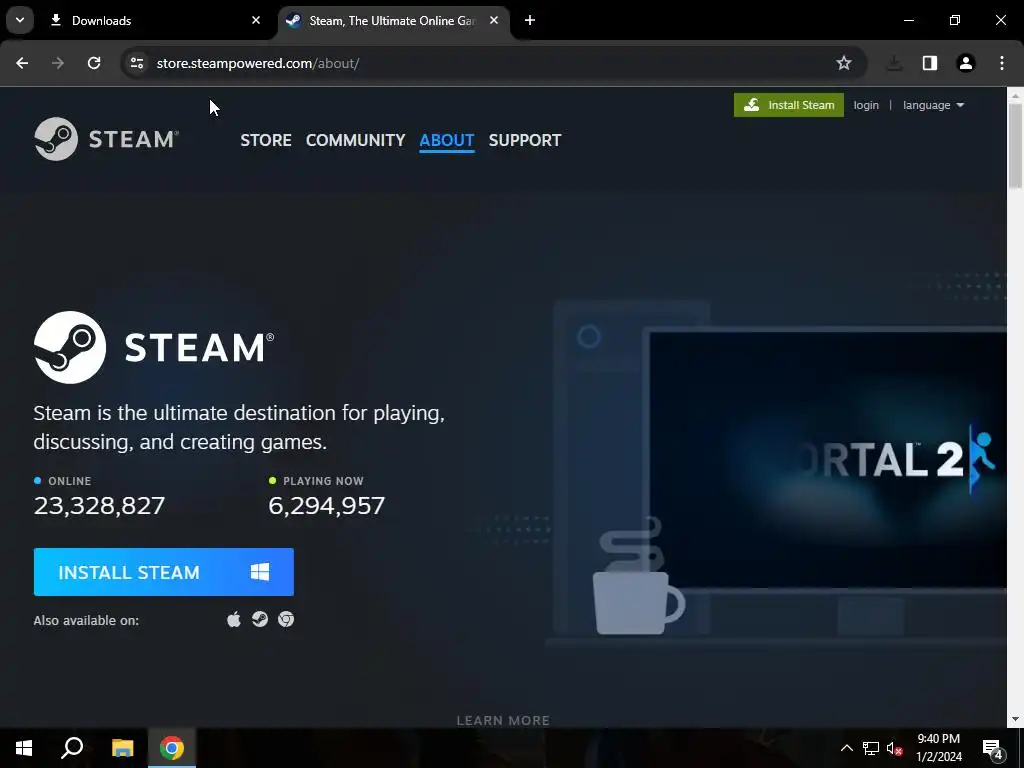Viewport: 1024px width, 768px height.
Task: Close the Downloads tab
Action: pyautogui.click(x=256, y=20)
